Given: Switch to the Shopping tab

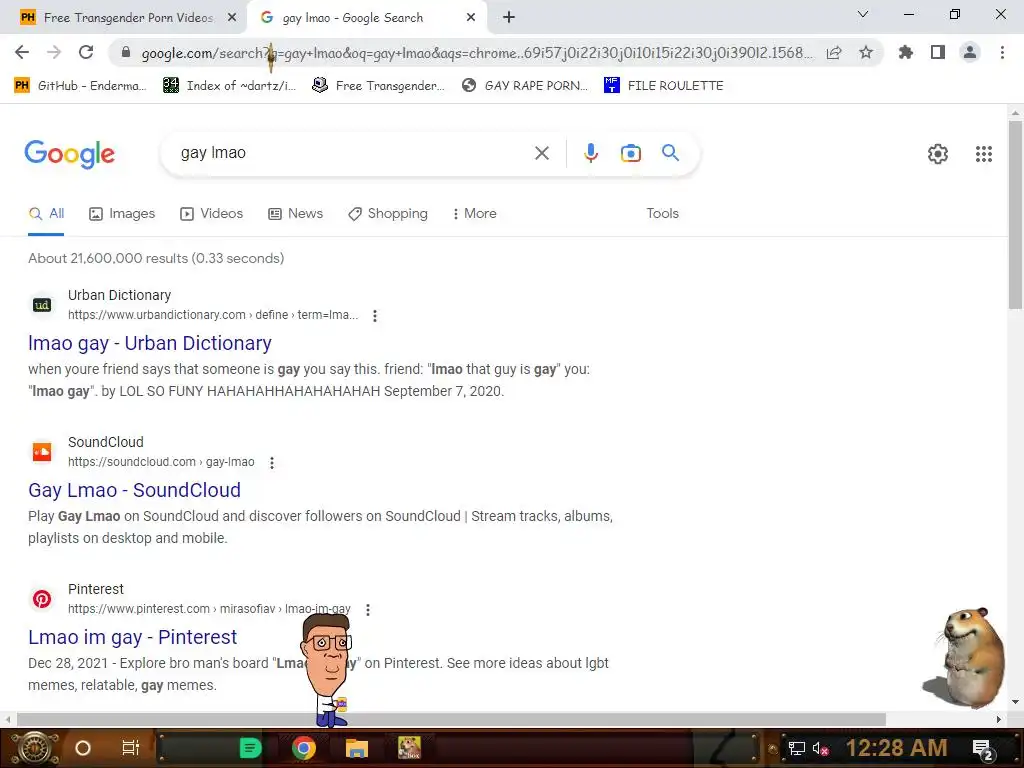Looking at the screenshot, I should tap(388, 214).
